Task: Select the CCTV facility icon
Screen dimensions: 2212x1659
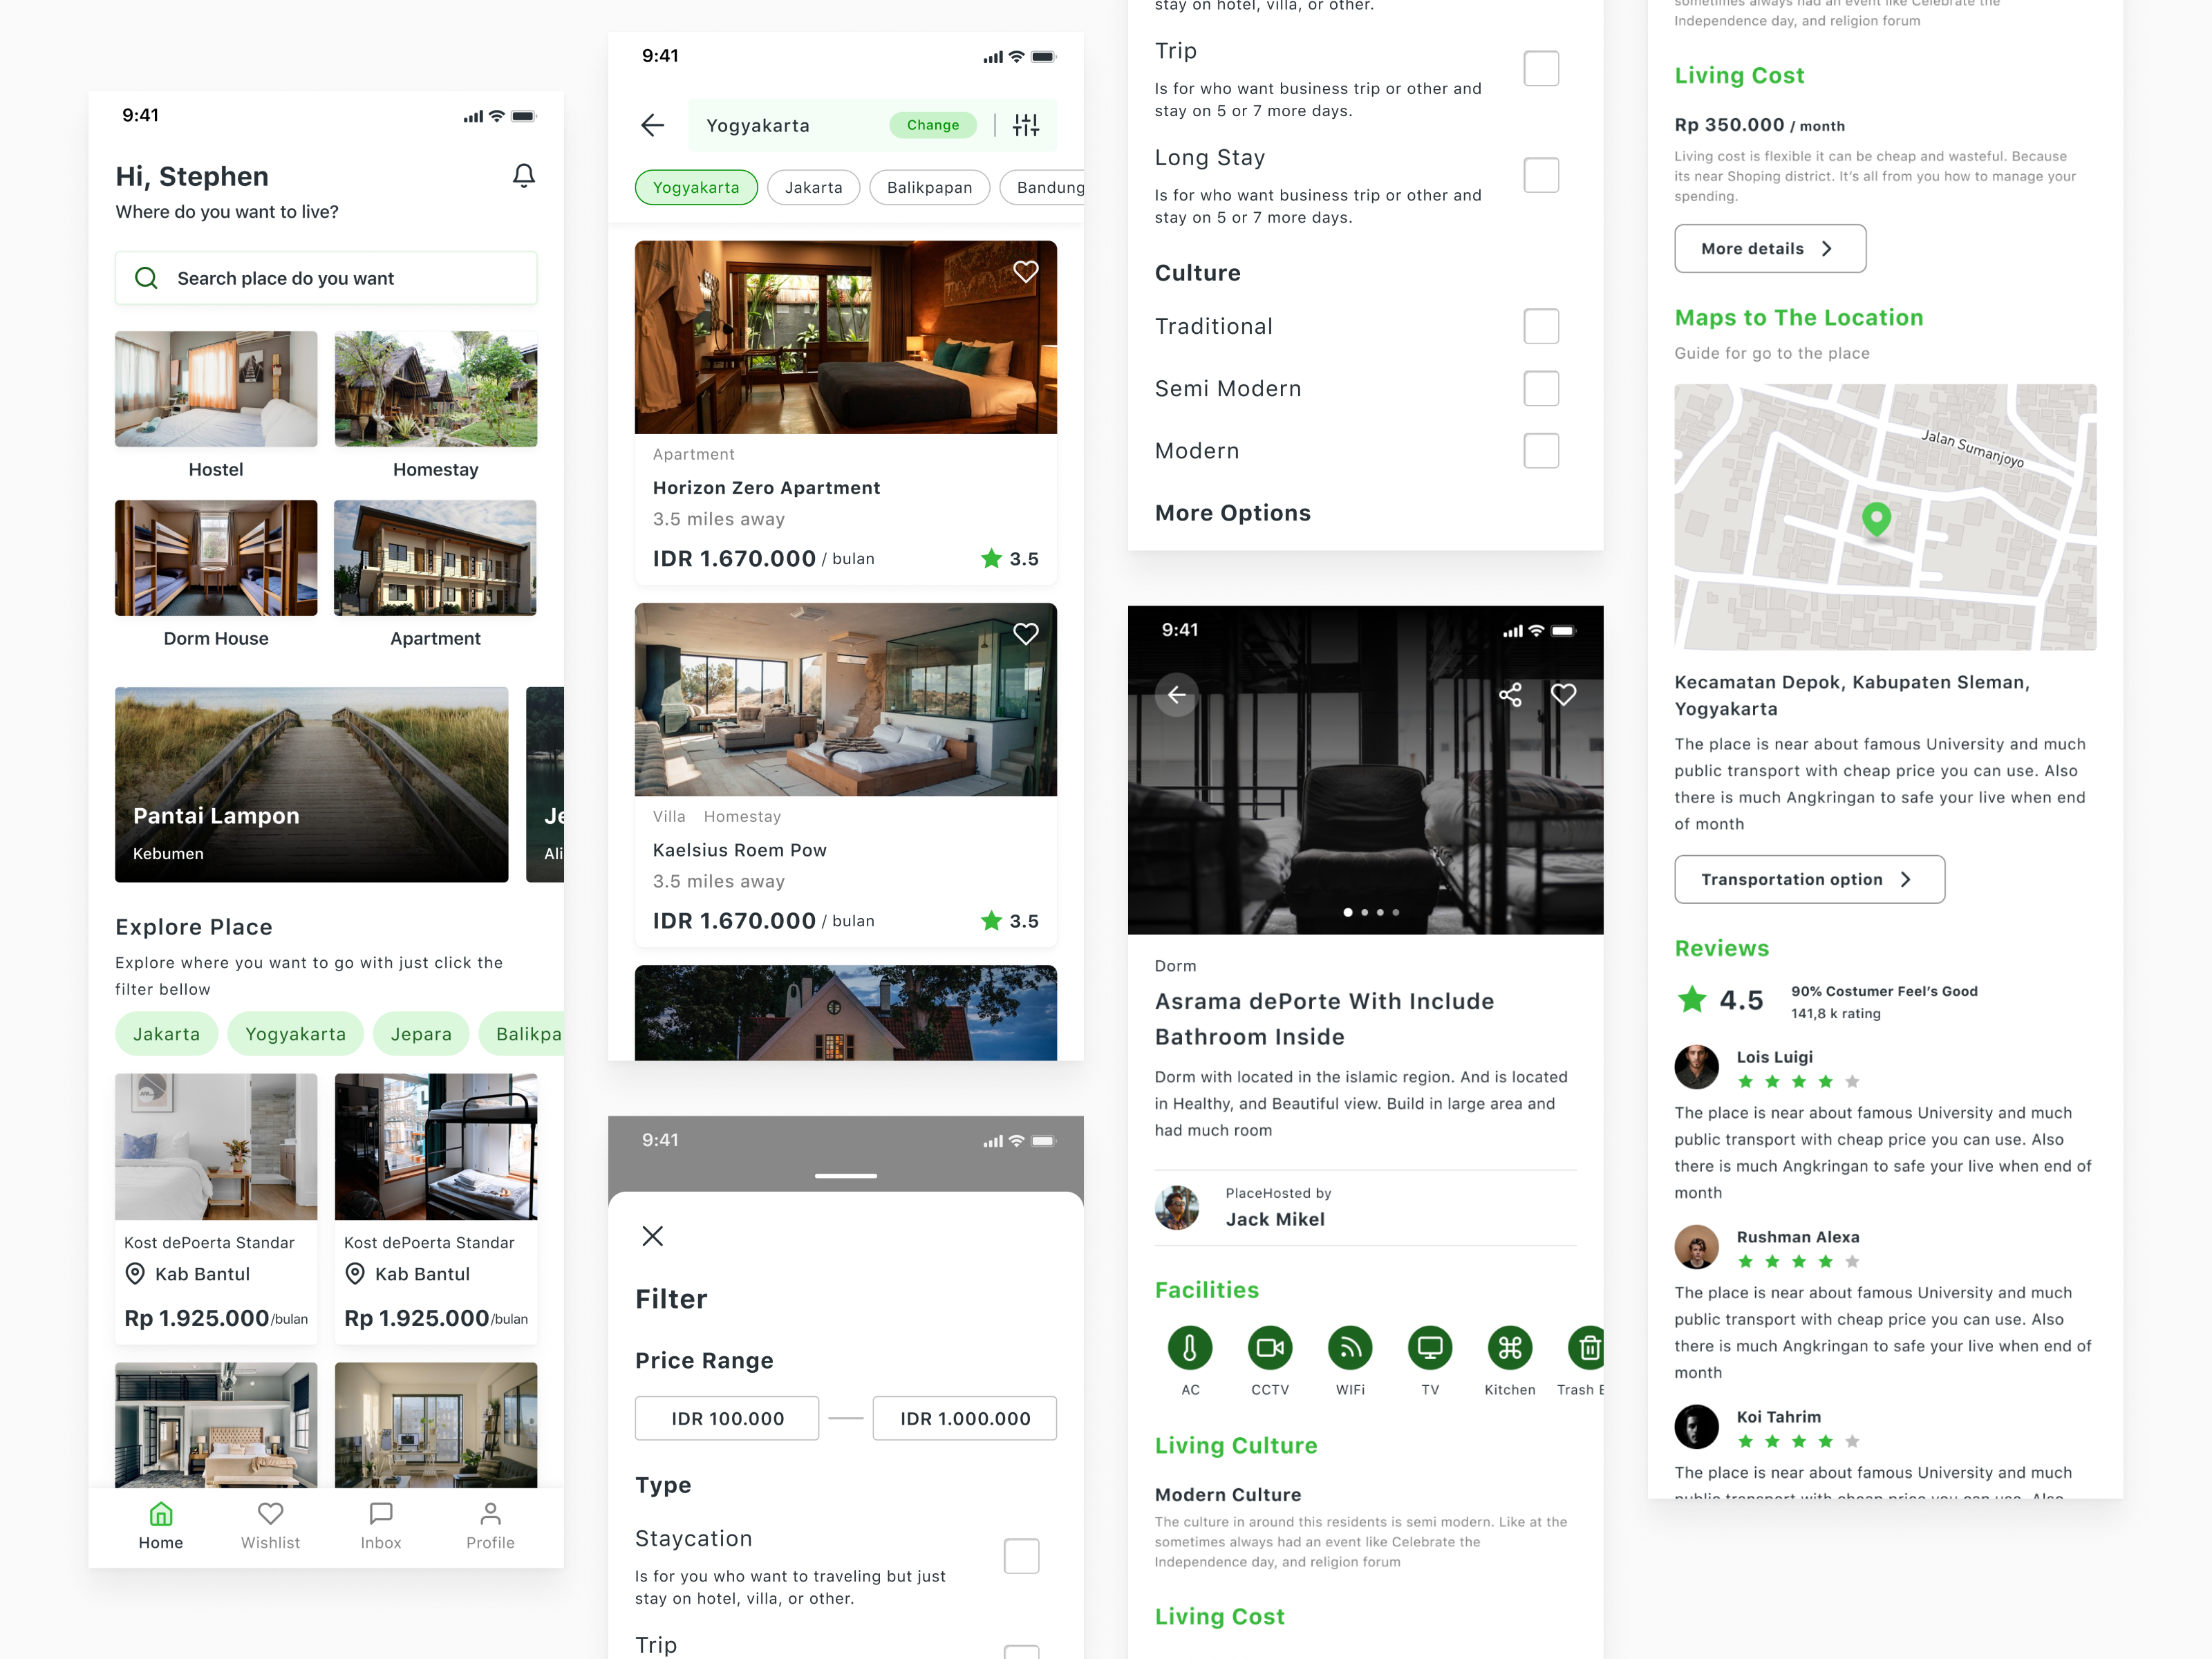Action: (1269, 1348)
